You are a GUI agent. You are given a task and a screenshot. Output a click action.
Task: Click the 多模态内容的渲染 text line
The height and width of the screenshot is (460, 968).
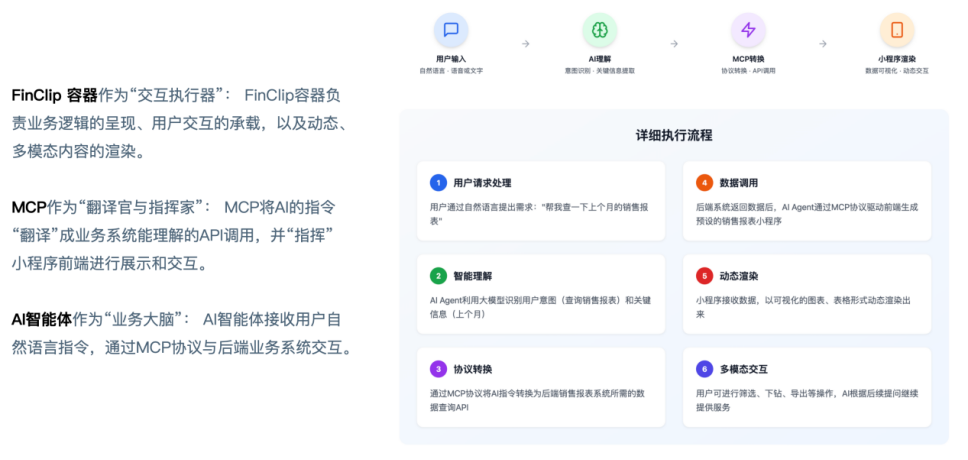(80, 151)
